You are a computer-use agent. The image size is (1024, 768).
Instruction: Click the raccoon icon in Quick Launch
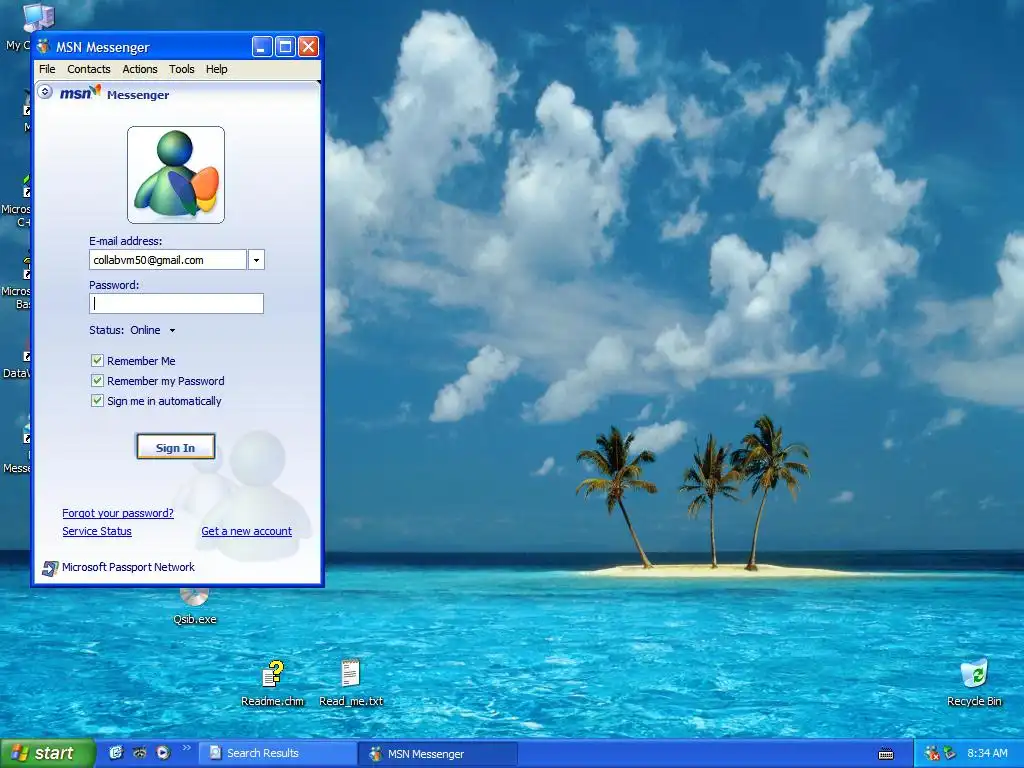(x=140, y=753)
